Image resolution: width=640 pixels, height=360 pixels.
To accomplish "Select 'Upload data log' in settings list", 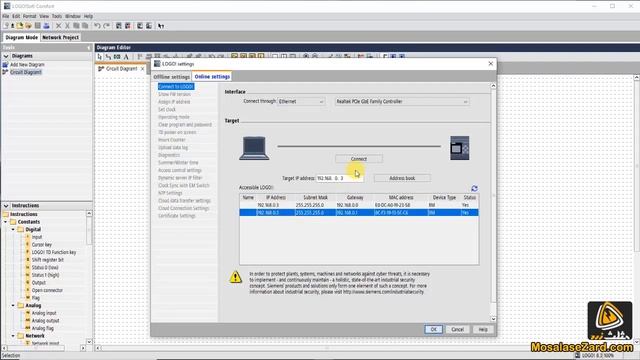I will coord(173,147).
